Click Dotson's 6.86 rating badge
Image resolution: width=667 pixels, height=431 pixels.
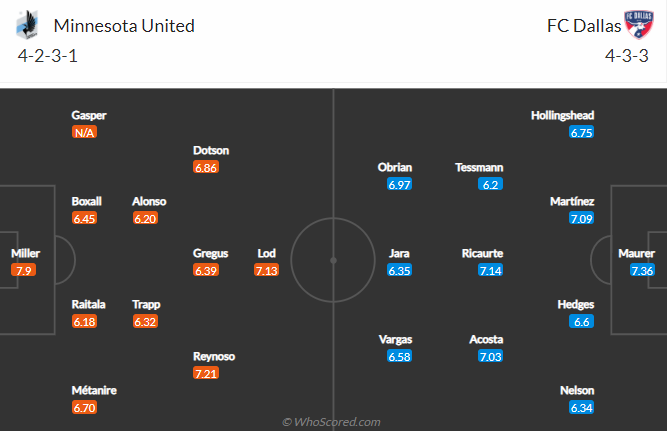tap(206, 168)
